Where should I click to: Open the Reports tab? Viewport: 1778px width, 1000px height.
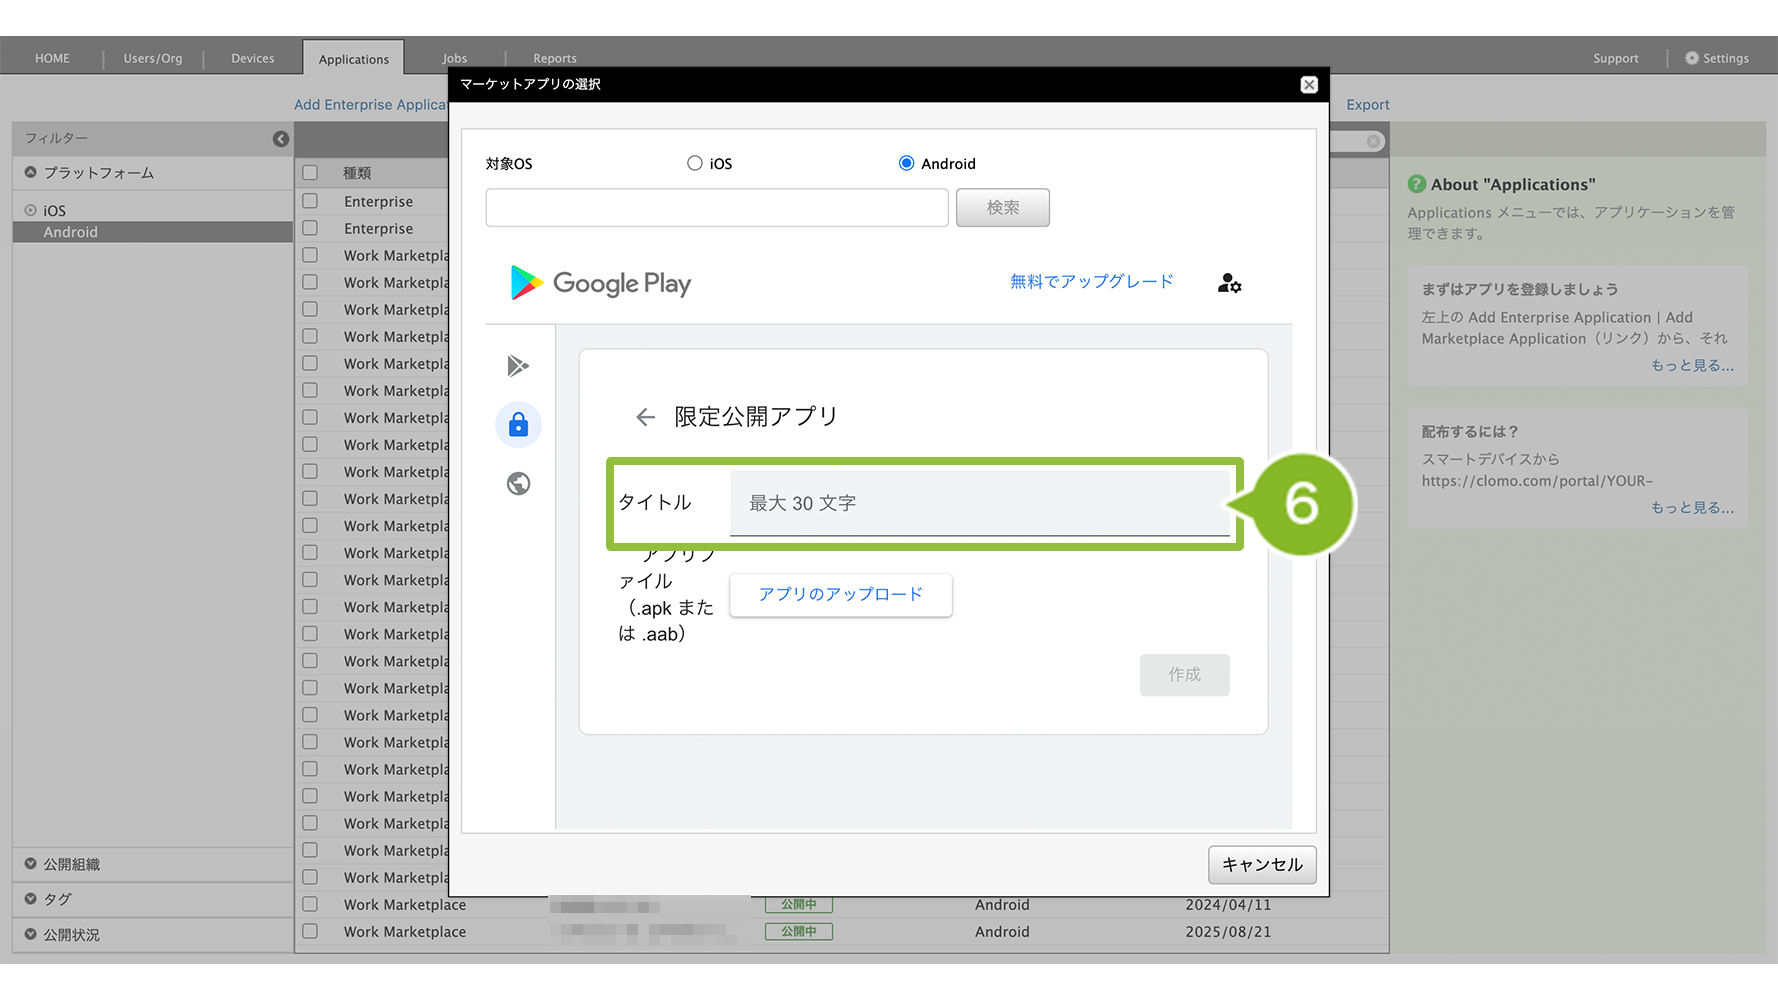(x=554, y=58)
